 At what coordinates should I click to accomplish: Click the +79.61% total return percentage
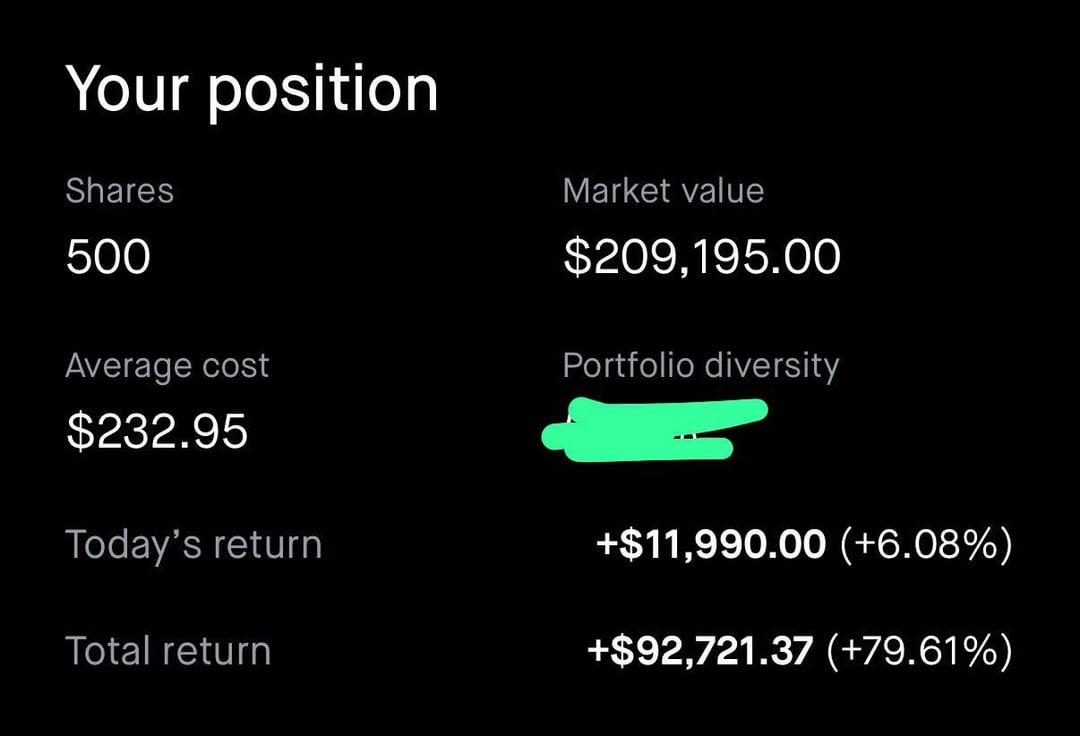tap(920, 651)
